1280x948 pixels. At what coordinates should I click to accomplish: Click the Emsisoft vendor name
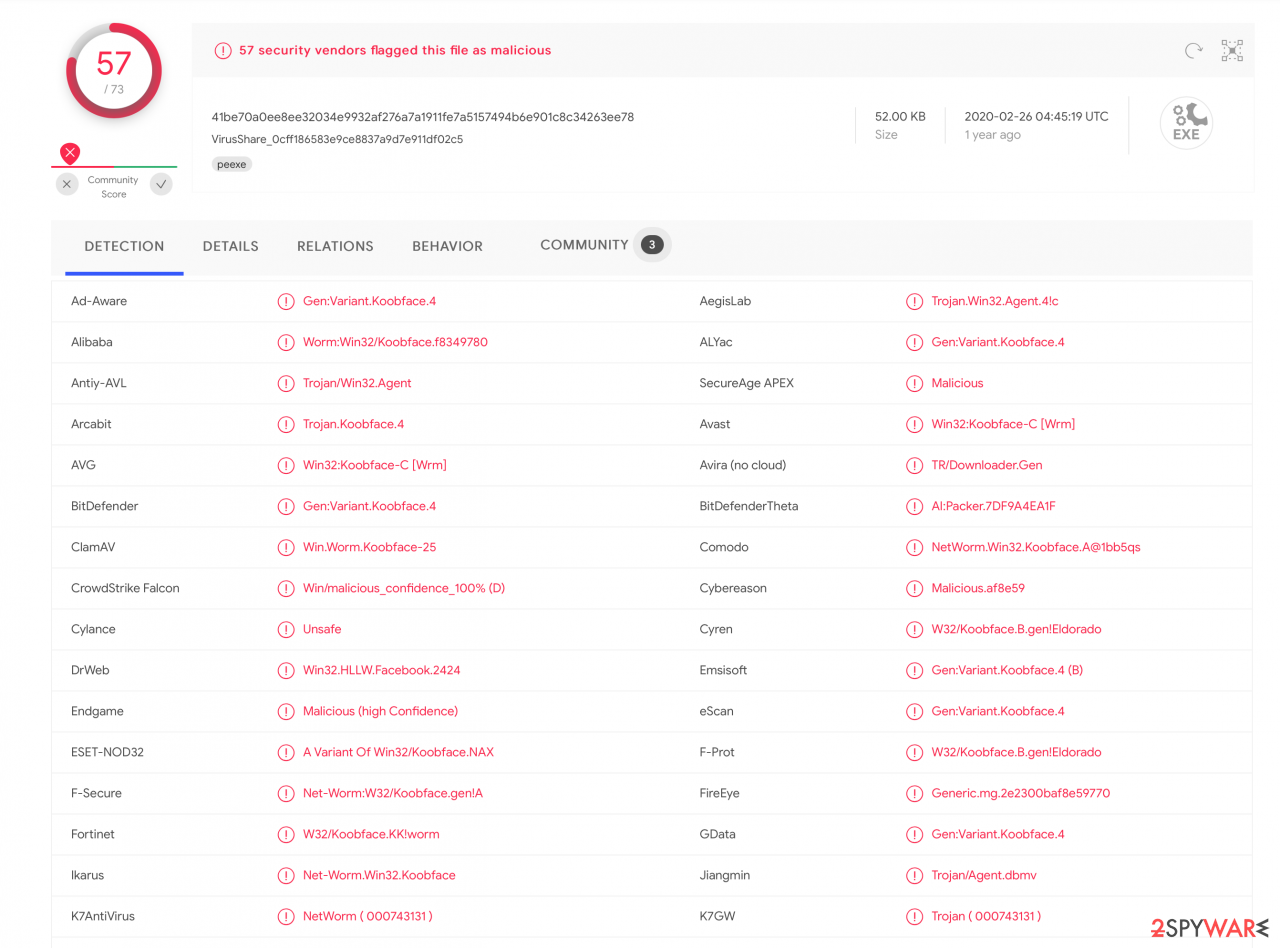pos(723,670)
